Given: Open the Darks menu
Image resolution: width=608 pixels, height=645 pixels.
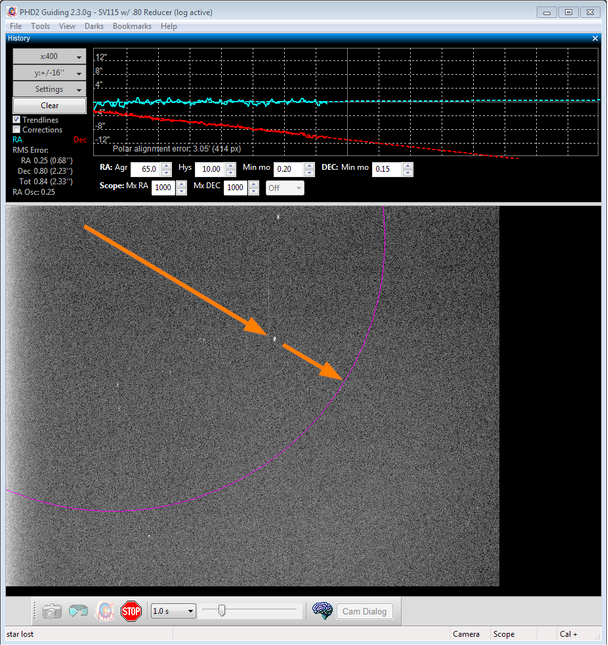Looking at the screenshot, I should click(x=94, y=26).
